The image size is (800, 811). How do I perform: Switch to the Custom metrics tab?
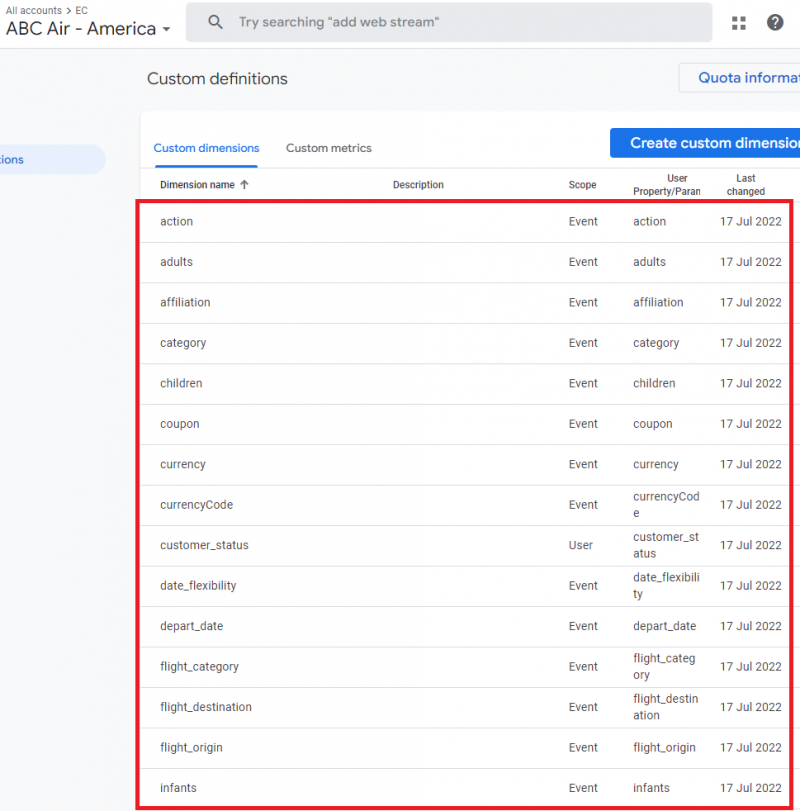click(329, 148)
